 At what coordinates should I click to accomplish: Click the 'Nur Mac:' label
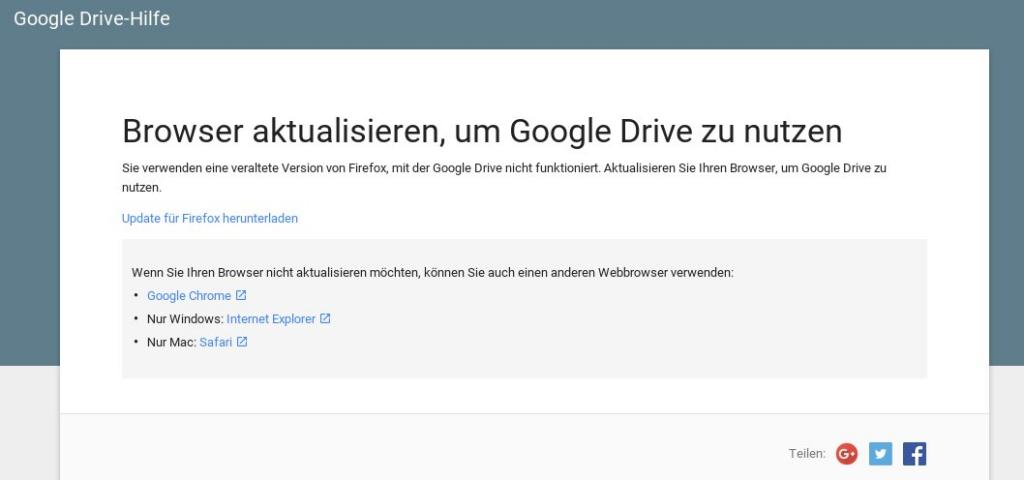coord(171,342)
